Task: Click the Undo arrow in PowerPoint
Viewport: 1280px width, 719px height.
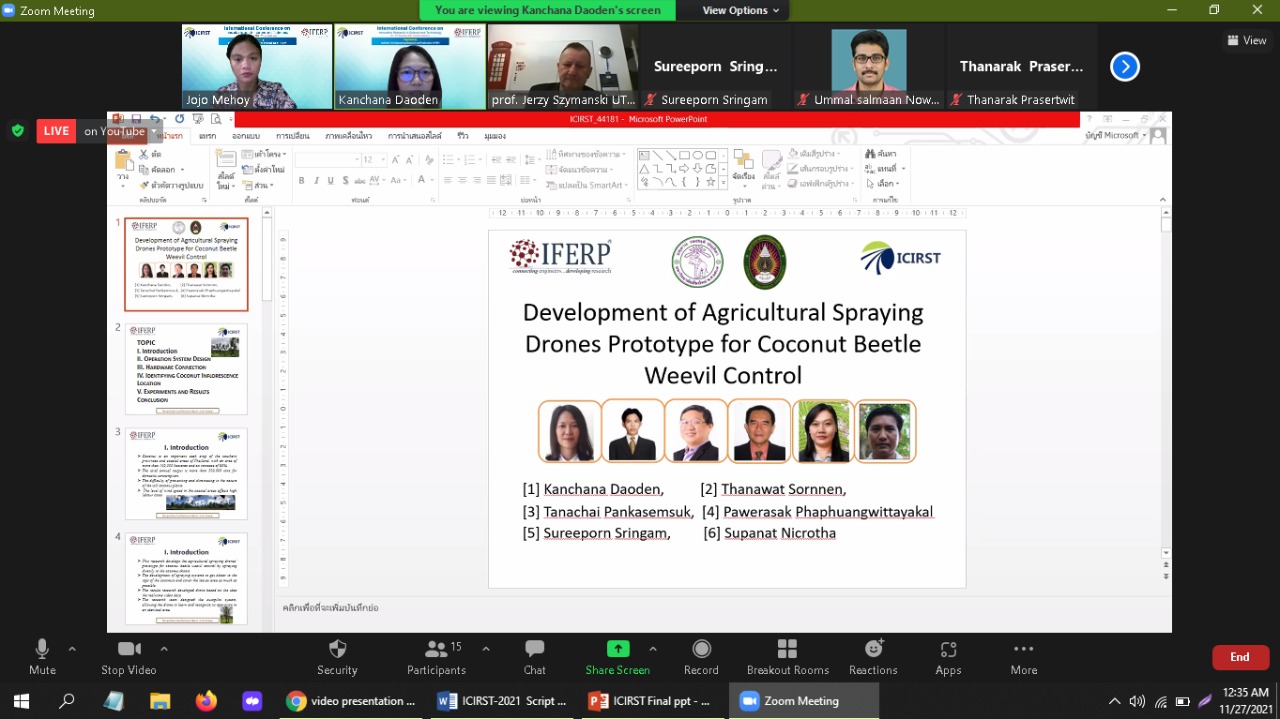Action: [x=155, y=119]
